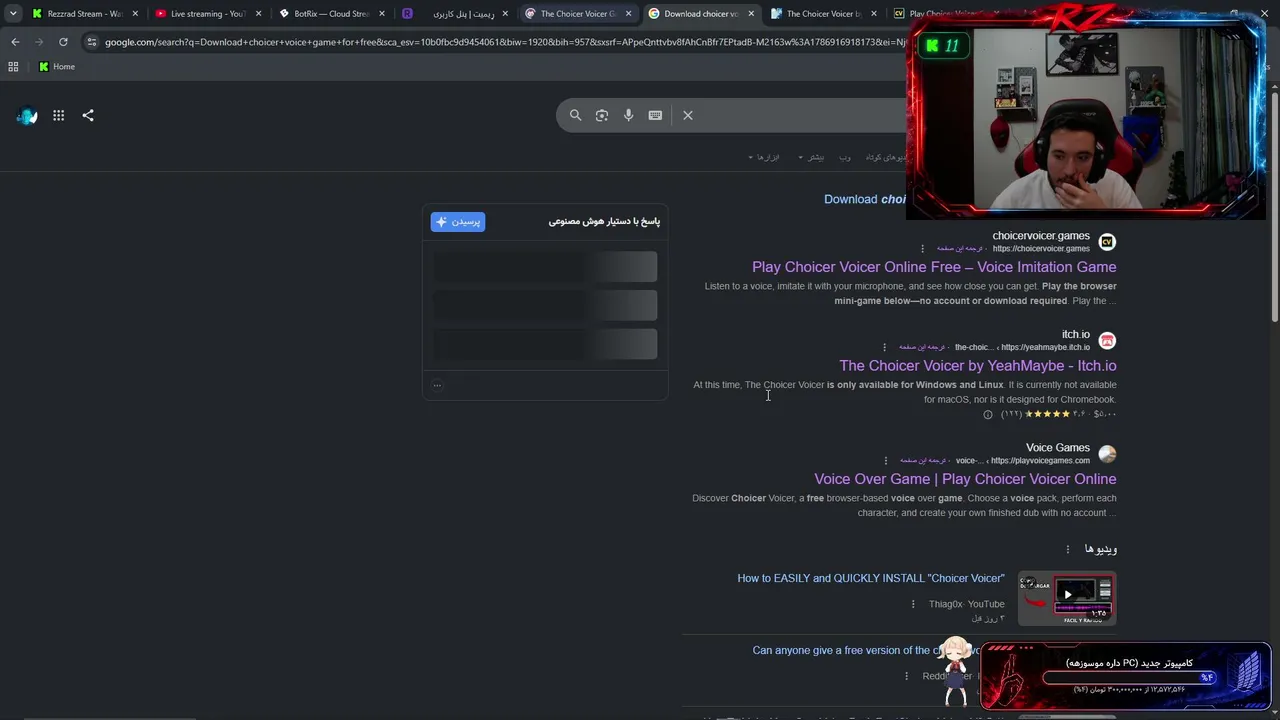This screenshot has height=720, width=1280.
Task: Play the Choicer Voicer install video thumbnail
Action: coord(1067,598)
